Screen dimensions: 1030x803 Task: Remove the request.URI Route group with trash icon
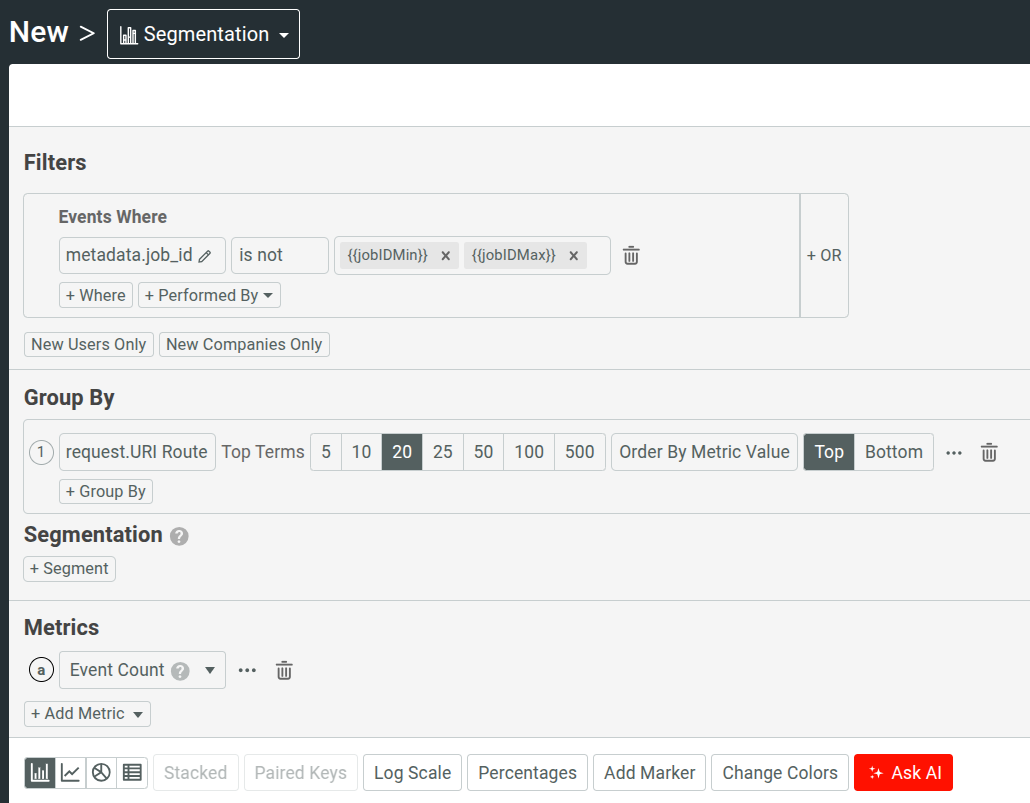tap(989, 452)
